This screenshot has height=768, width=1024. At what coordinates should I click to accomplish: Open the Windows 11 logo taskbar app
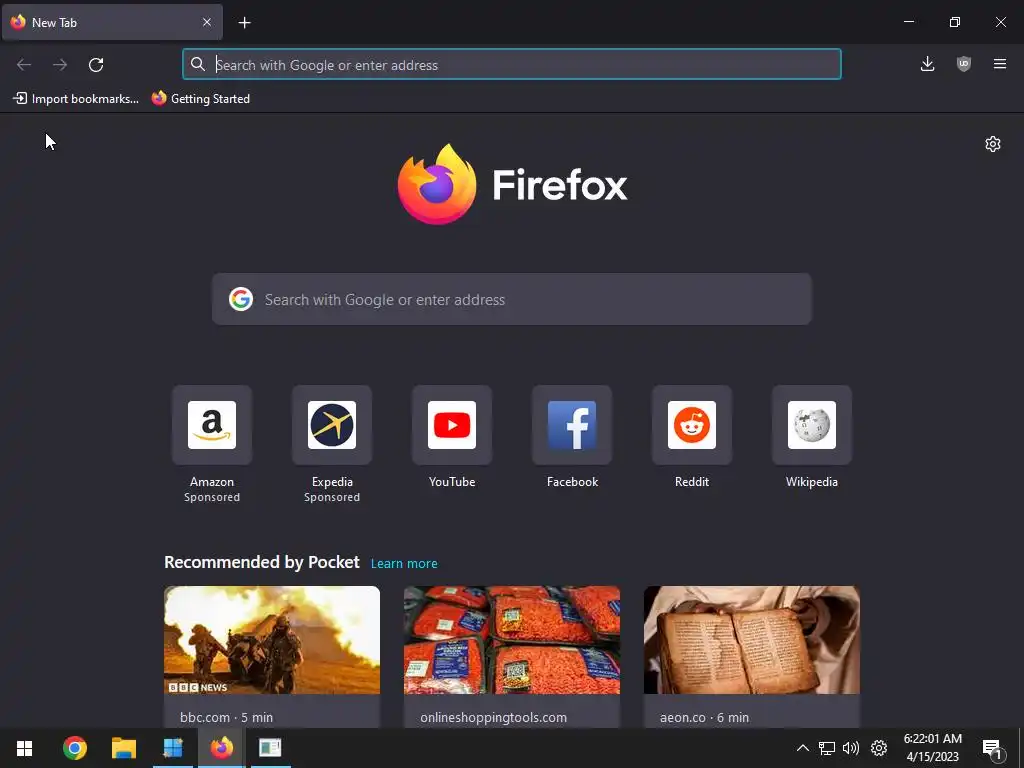click(172, 748)
